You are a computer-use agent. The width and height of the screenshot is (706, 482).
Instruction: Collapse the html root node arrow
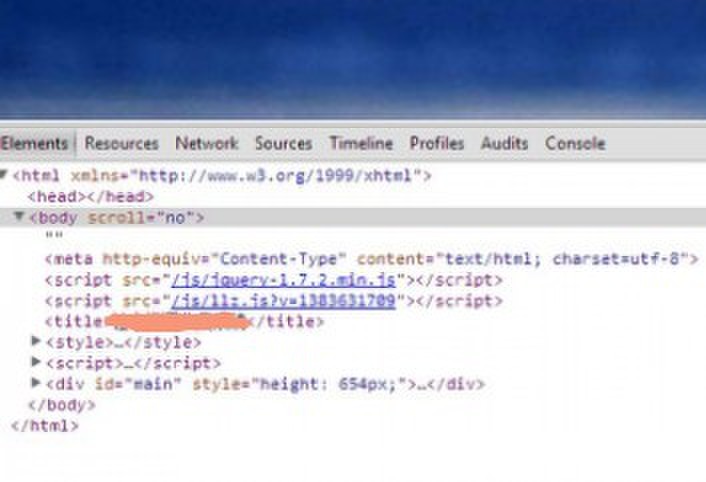point(4,174)
